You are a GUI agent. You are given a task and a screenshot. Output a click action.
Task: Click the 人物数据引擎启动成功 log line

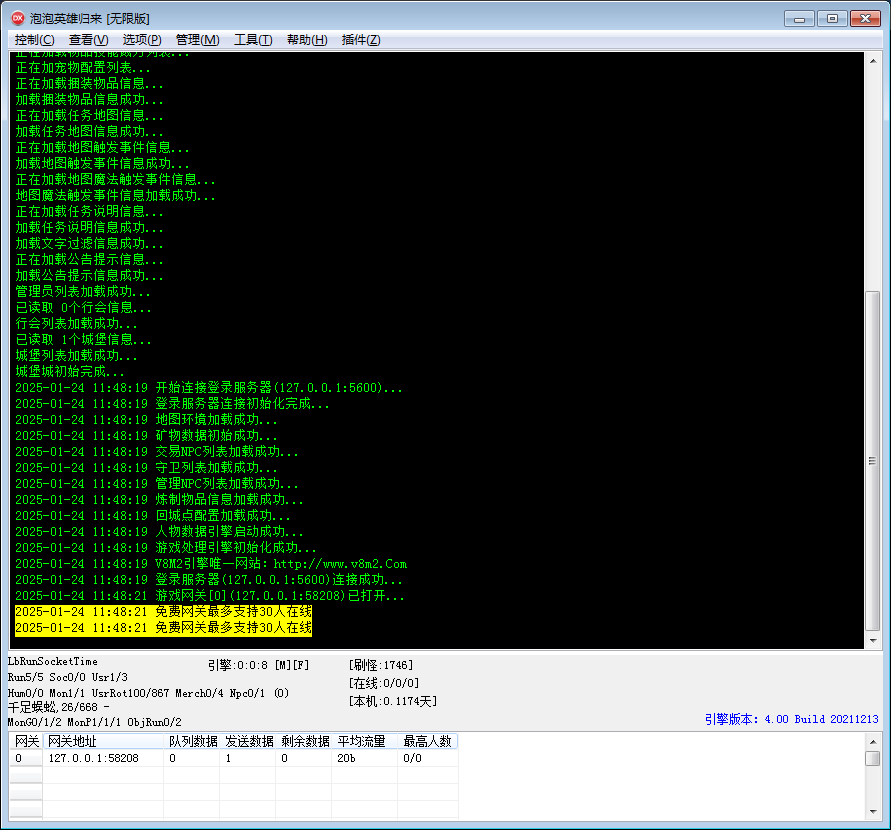point(159,532)
